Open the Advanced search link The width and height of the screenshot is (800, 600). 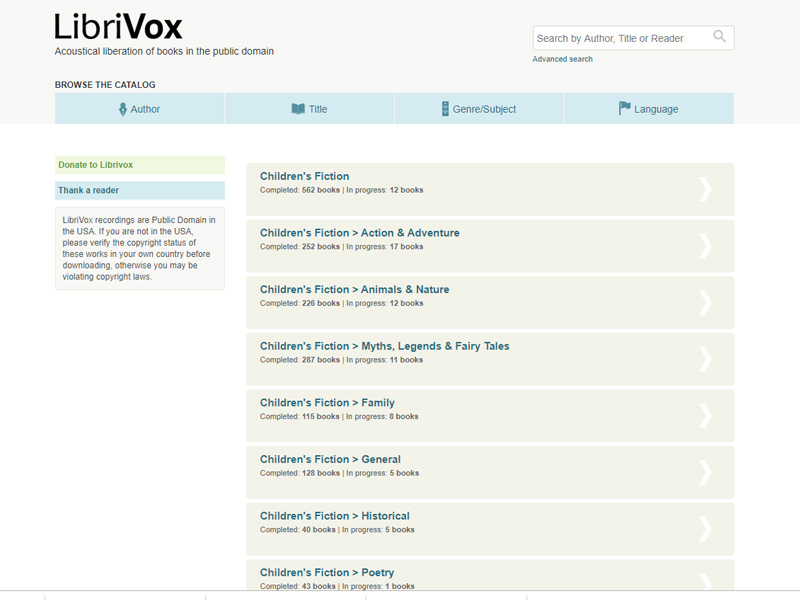pyautogui.click(x=562, y=59)
